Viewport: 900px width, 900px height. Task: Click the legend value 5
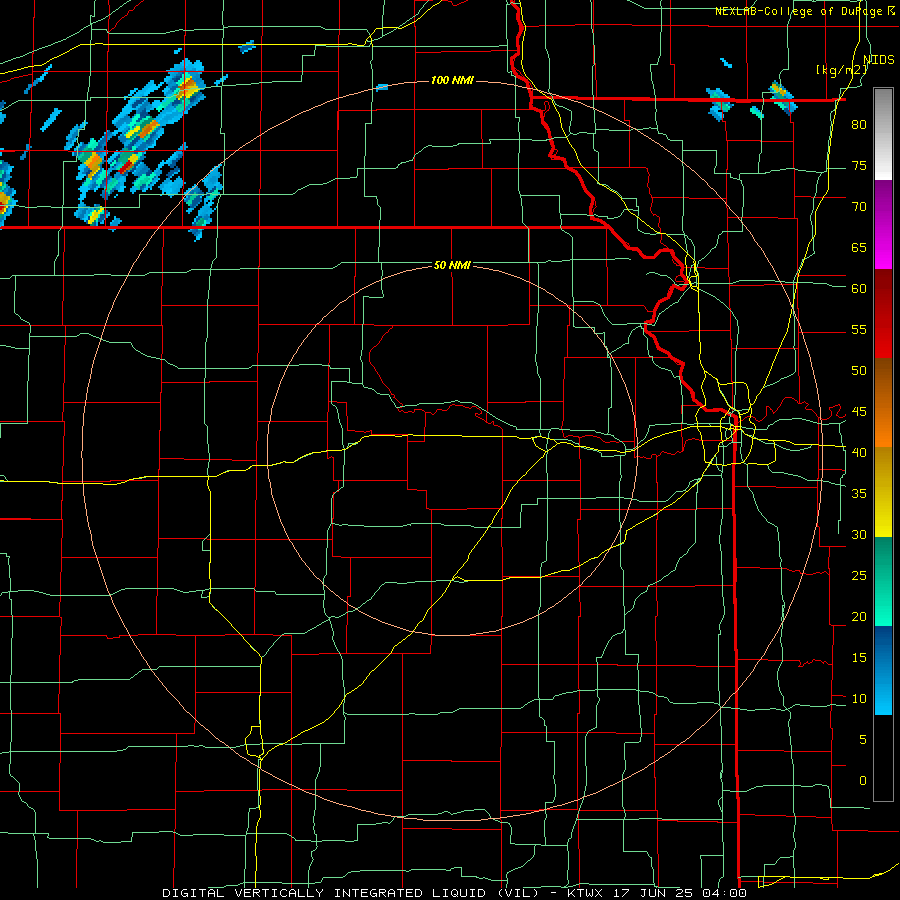[863, 740]
